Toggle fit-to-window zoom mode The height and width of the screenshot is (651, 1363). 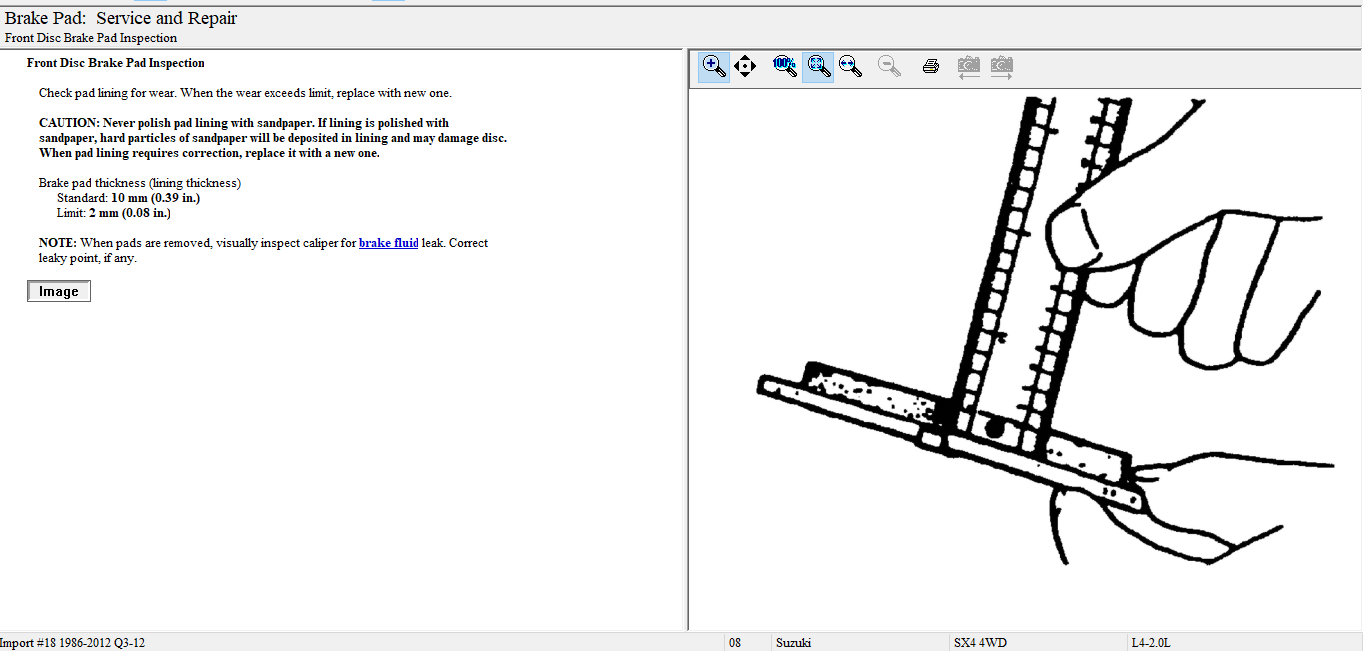point(818,67)
